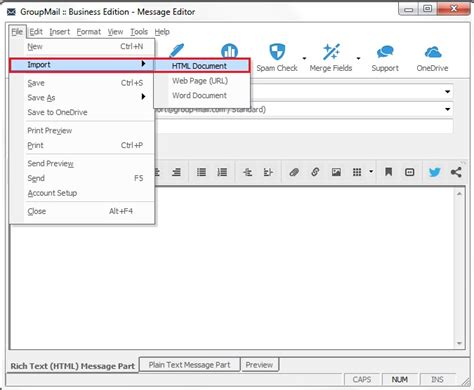This screenshot has height=390, width=474.
Task: Insert hyperlink using chain link icon
Action: [x=315, y=172]
